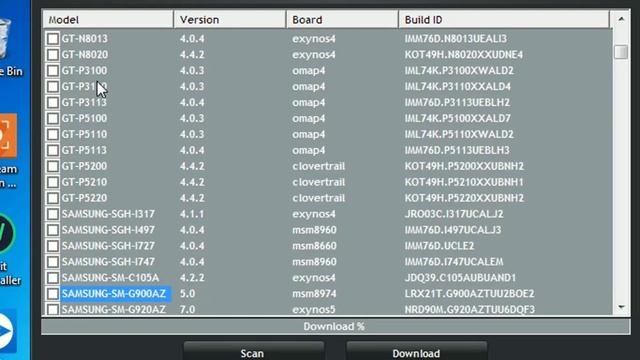The width and height of the screenshot is (640, 360).
Task: Tick the GT-P5113 checkbox
Action: (x=53, y=150)
